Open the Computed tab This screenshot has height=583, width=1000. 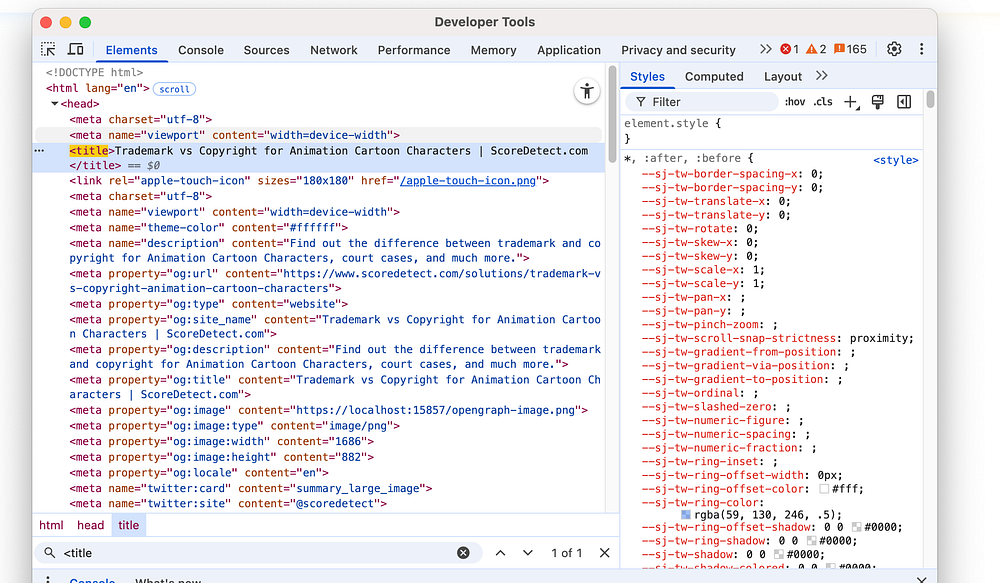pos(714,77)
